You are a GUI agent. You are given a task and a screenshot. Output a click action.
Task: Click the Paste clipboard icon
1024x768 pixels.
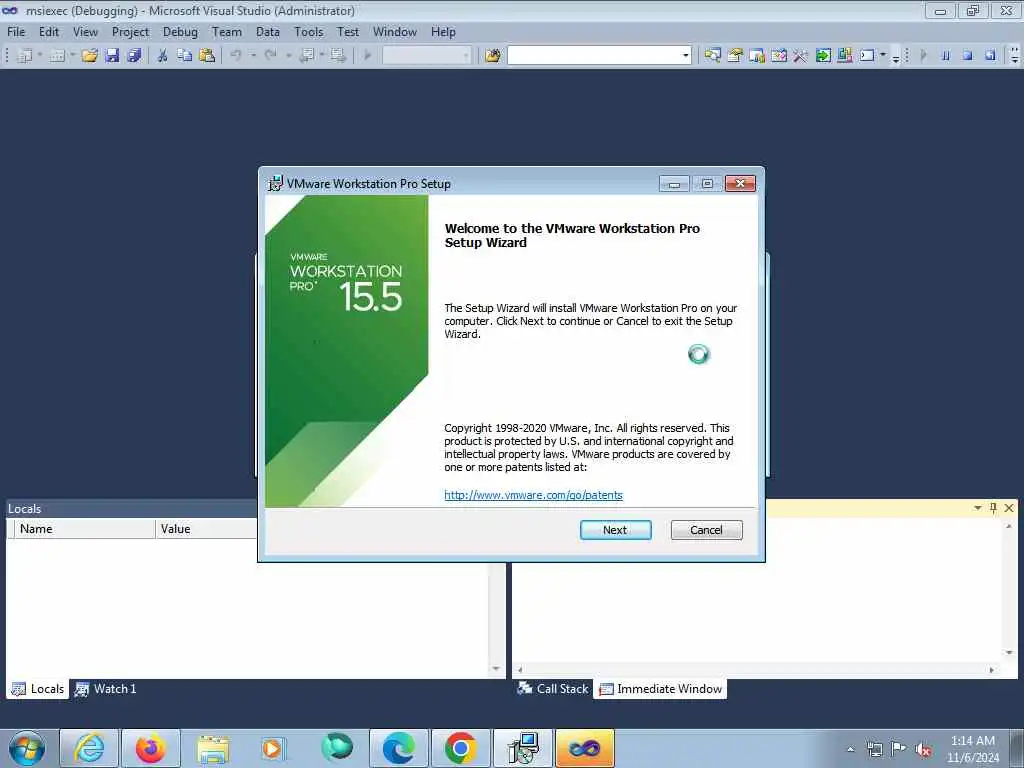click(207, 56)
